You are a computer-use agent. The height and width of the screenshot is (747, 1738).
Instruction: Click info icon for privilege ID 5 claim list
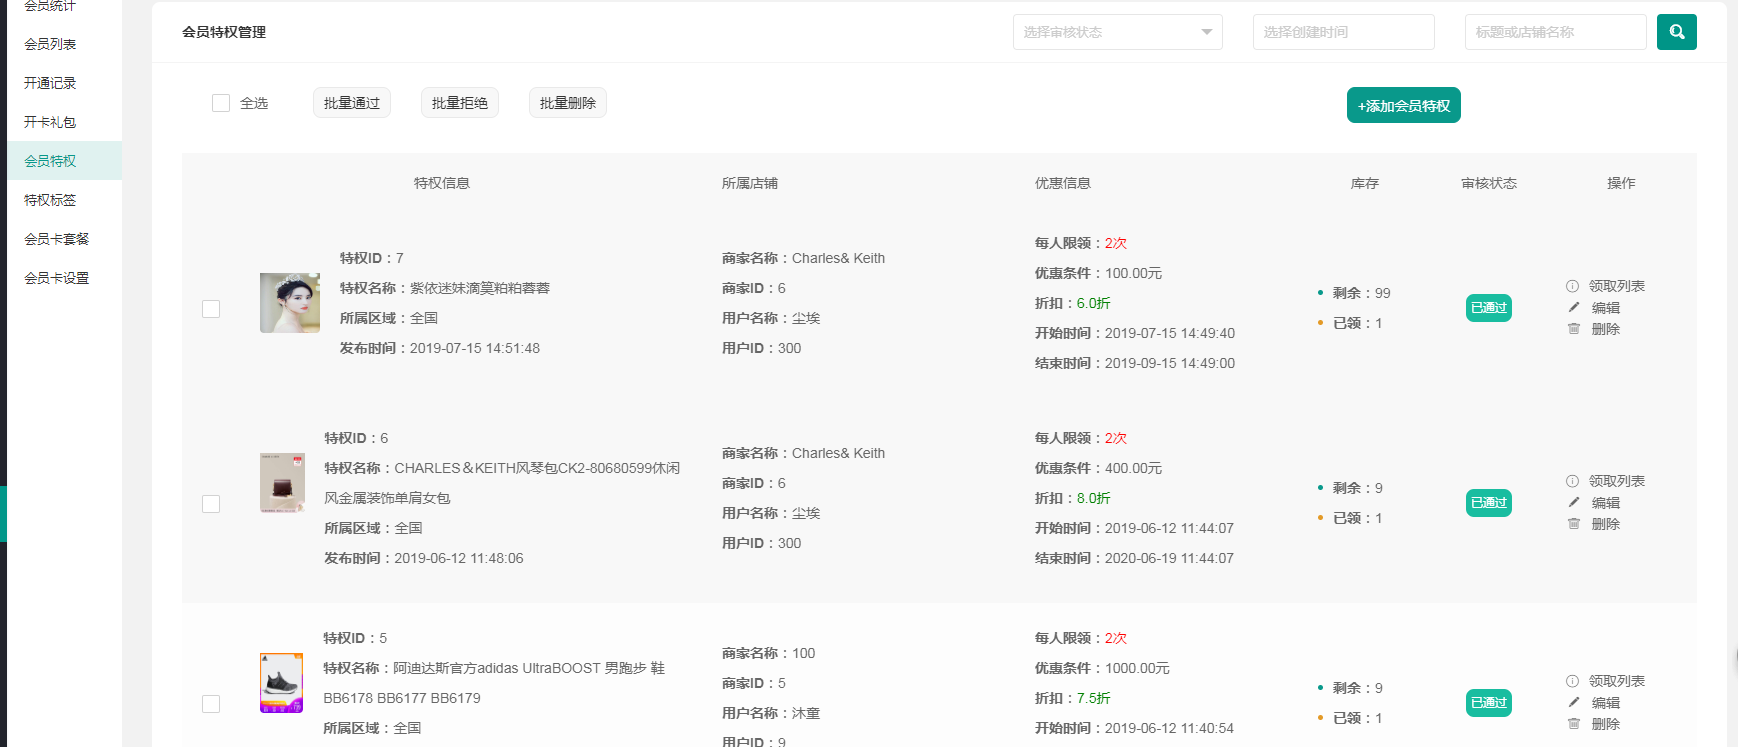pyautogui.click(x=1572, y=681)
